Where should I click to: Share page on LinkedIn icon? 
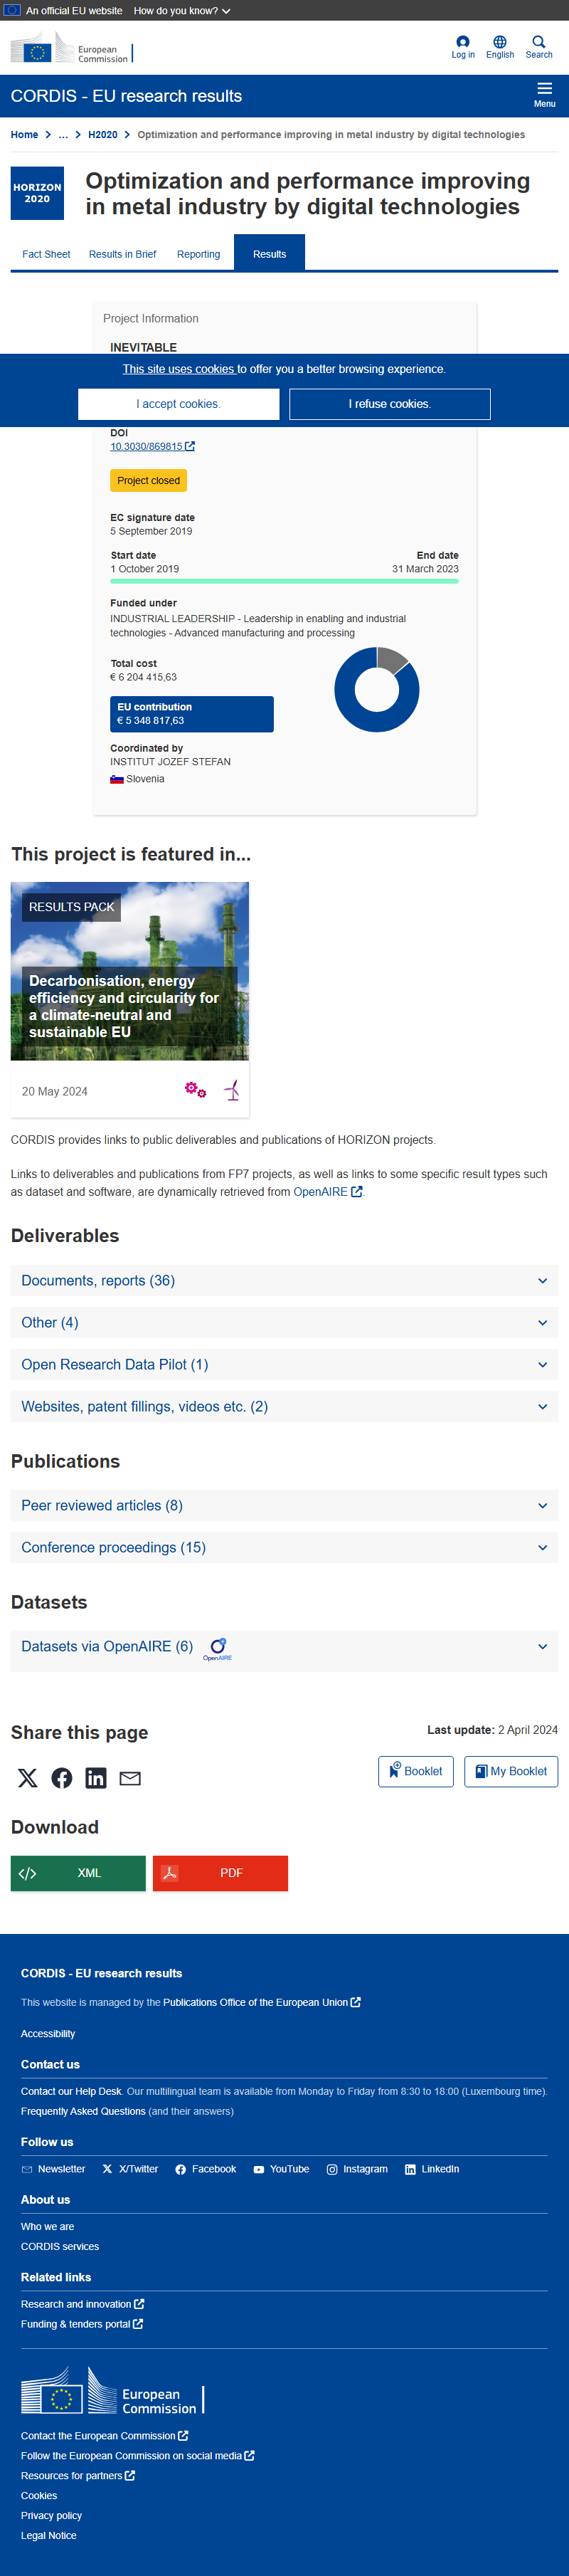tap(96, 1778)
